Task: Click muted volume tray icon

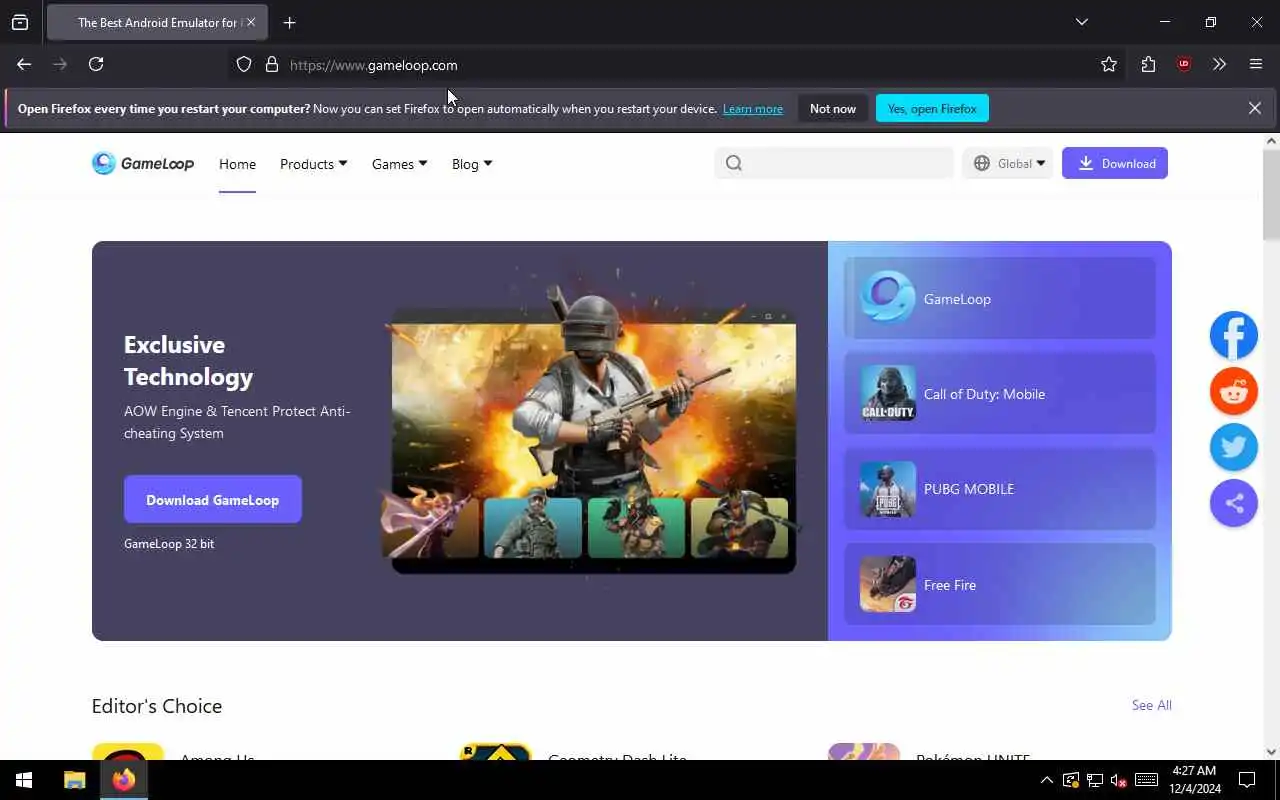Action: 1119,780
